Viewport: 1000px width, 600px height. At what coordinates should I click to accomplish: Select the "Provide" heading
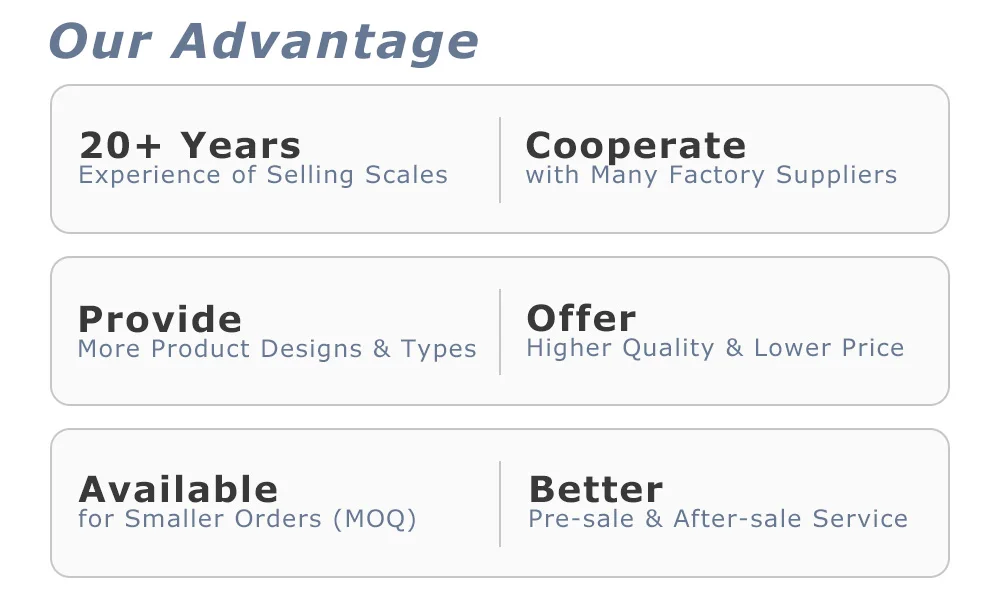coord(160,320)
